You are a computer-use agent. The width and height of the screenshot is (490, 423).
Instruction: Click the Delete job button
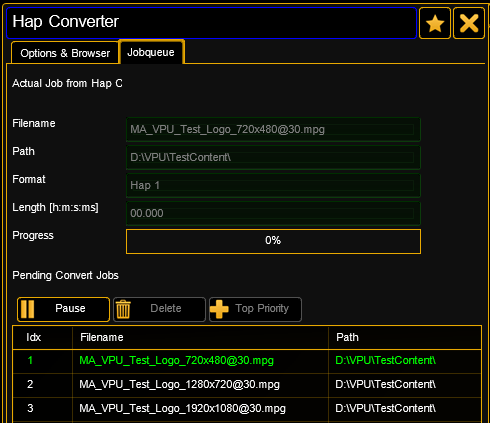pos(159,309)
